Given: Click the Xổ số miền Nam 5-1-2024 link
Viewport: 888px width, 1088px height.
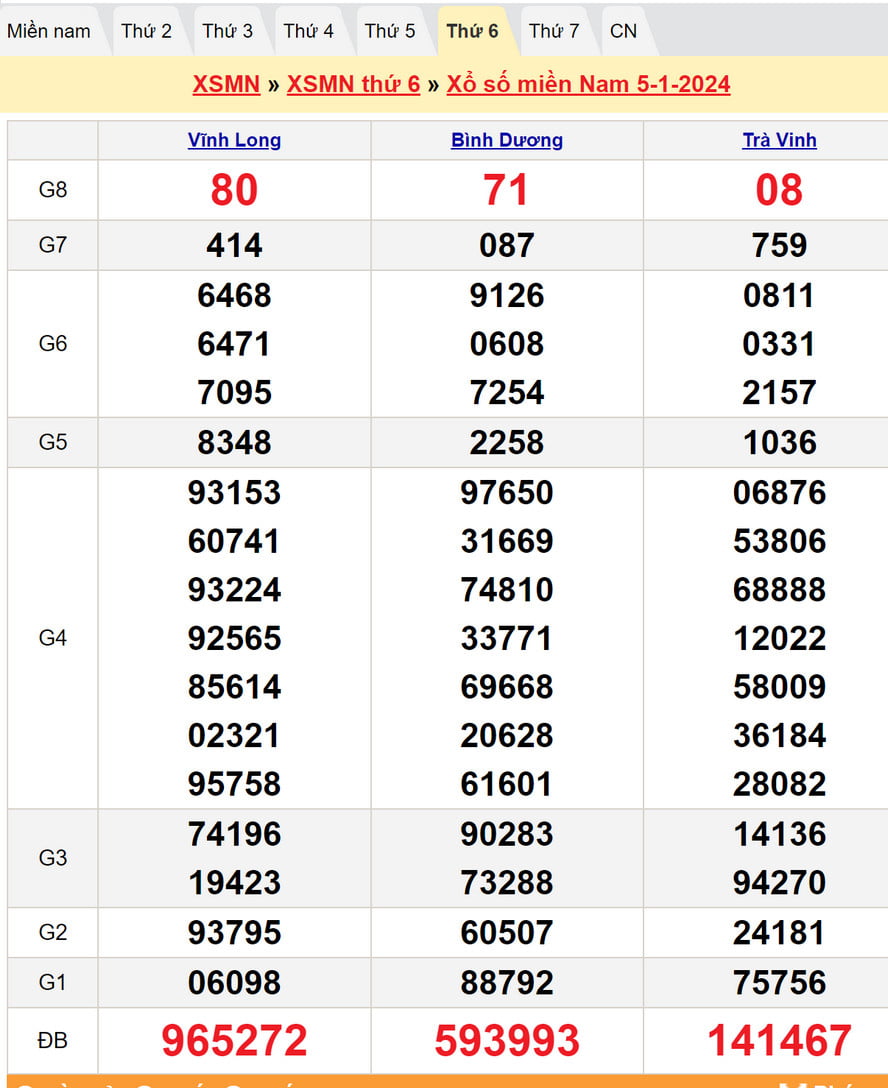Looking at the screenshot, I should point(588,84).
